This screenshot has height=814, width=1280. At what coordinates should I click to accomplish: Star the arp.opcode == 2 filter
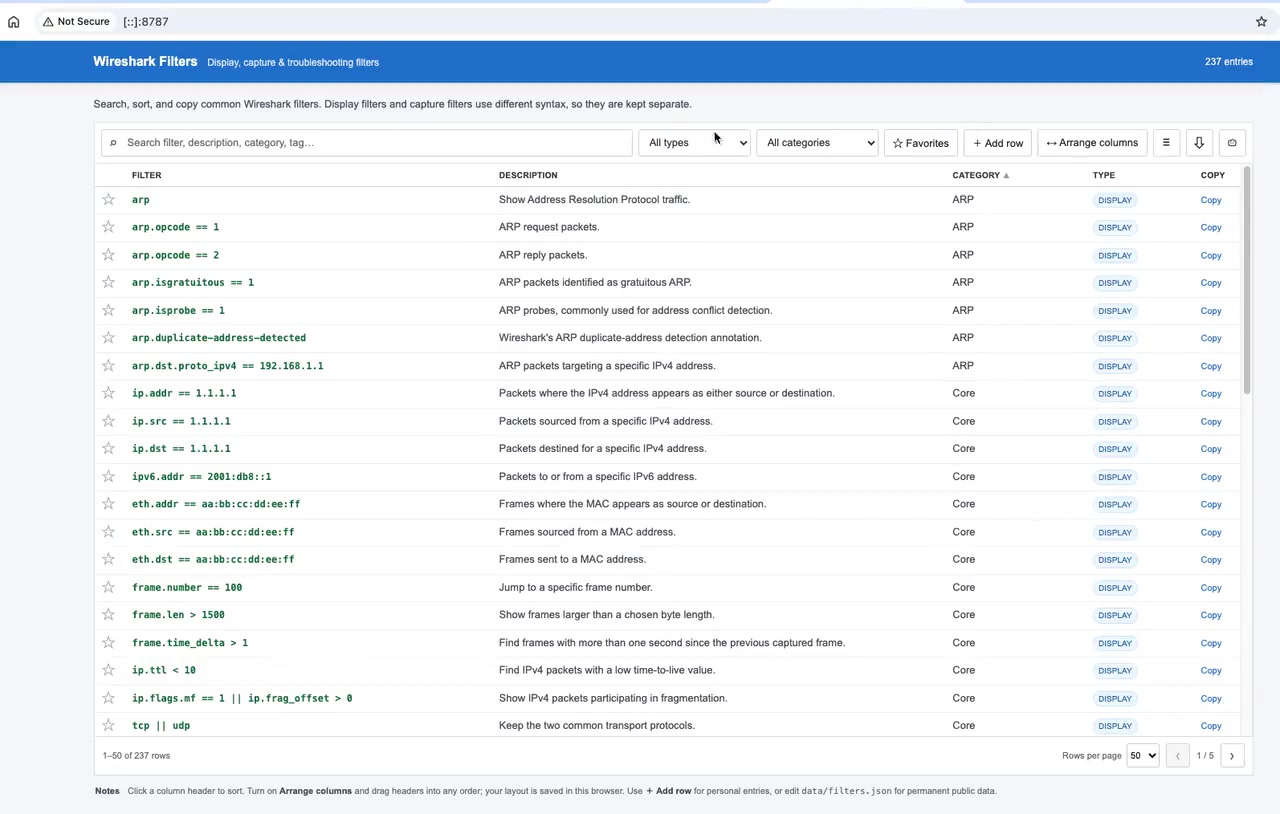pyautogui.click(x=108, y=255)
